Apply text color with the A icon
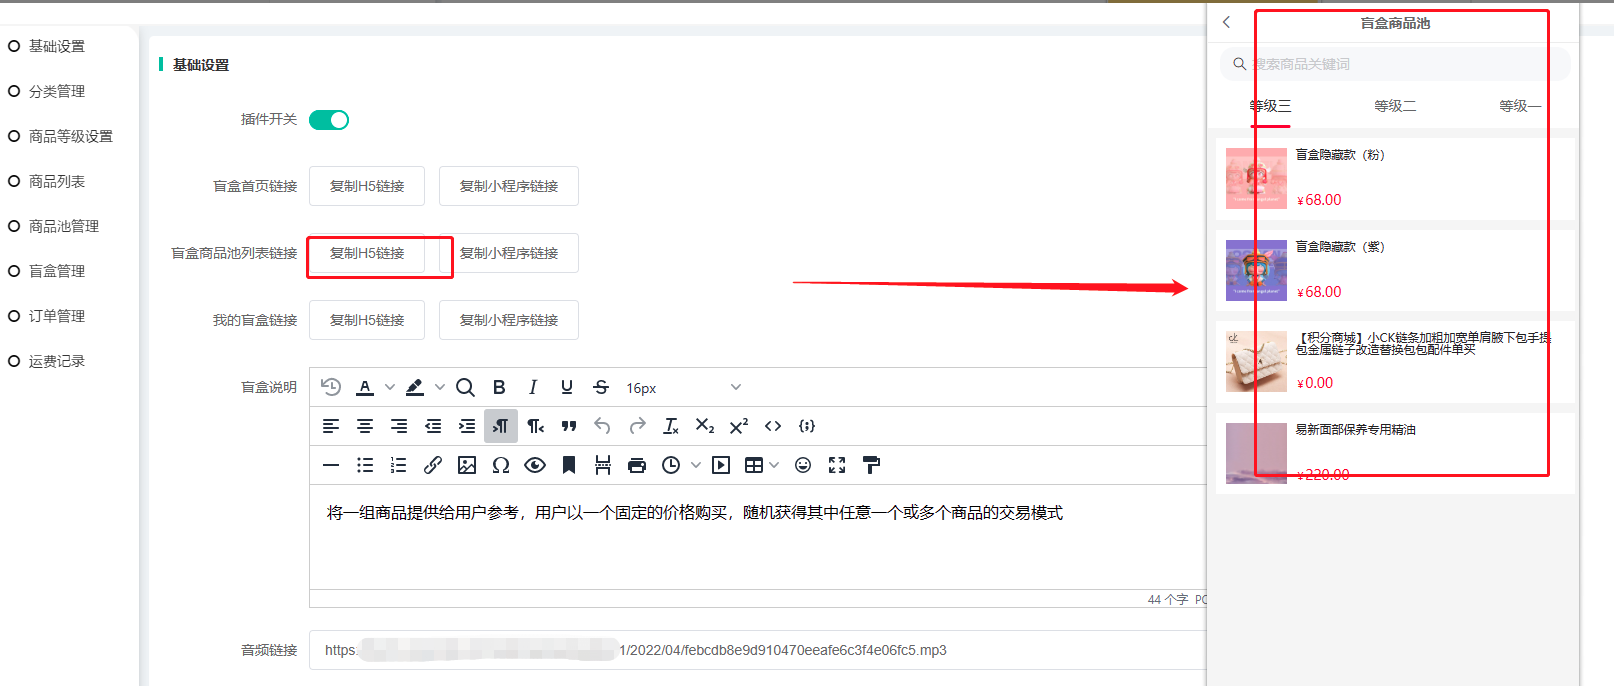Image resolution: width=1614 pixels, height=686 pixels. pyautogui.click(x=365, y=387)
